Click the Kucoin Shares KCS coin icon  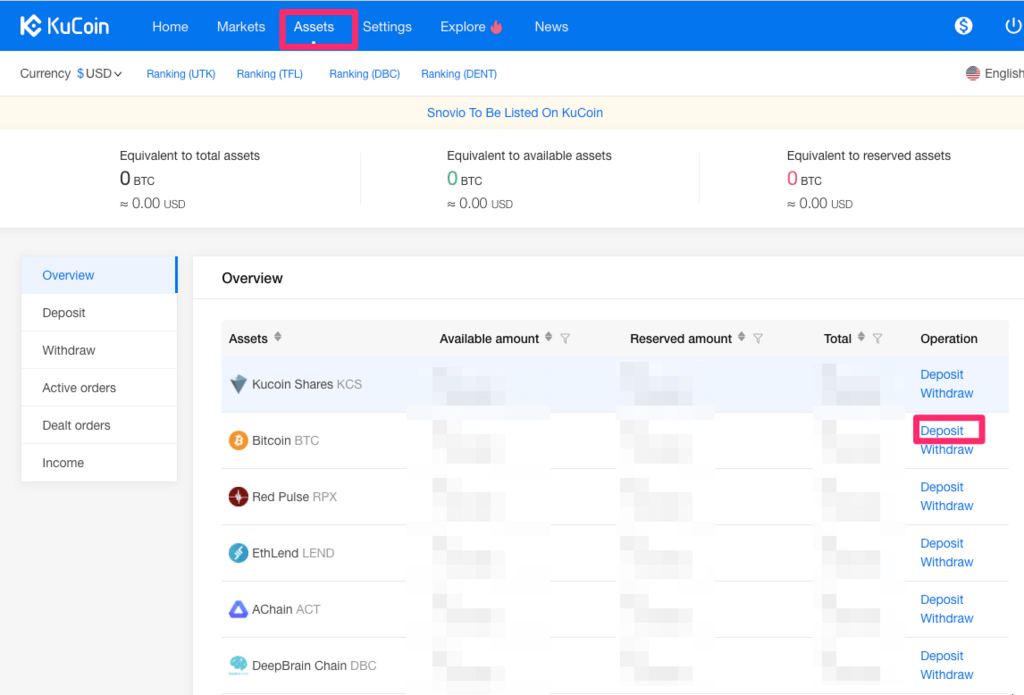(x=238, y=384)
